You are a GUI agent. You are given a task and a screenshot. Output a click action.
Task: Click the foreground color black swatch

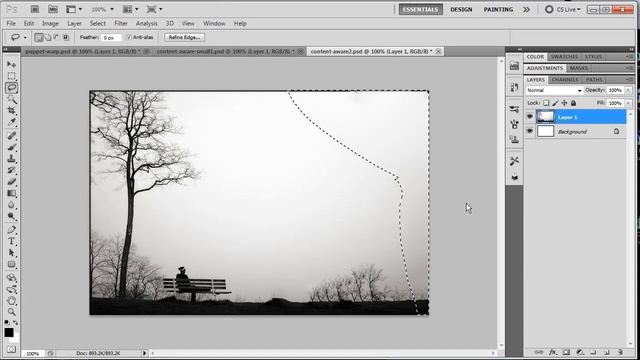pos(9,332)
